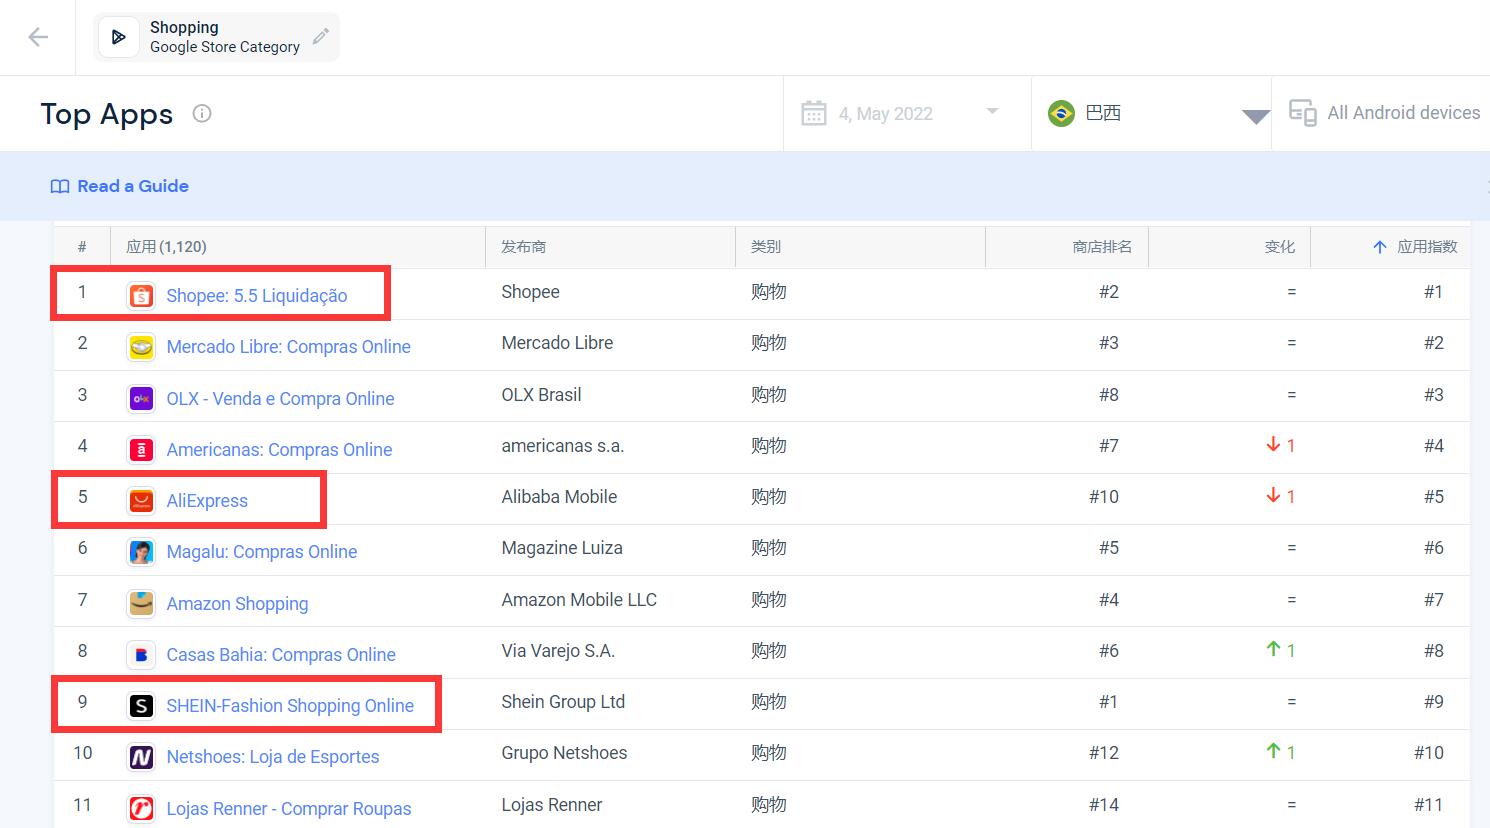The height and width of the screenshot is (828, 1490).
Task: Click the AliExpress app icon
Action: pos(141,501)
